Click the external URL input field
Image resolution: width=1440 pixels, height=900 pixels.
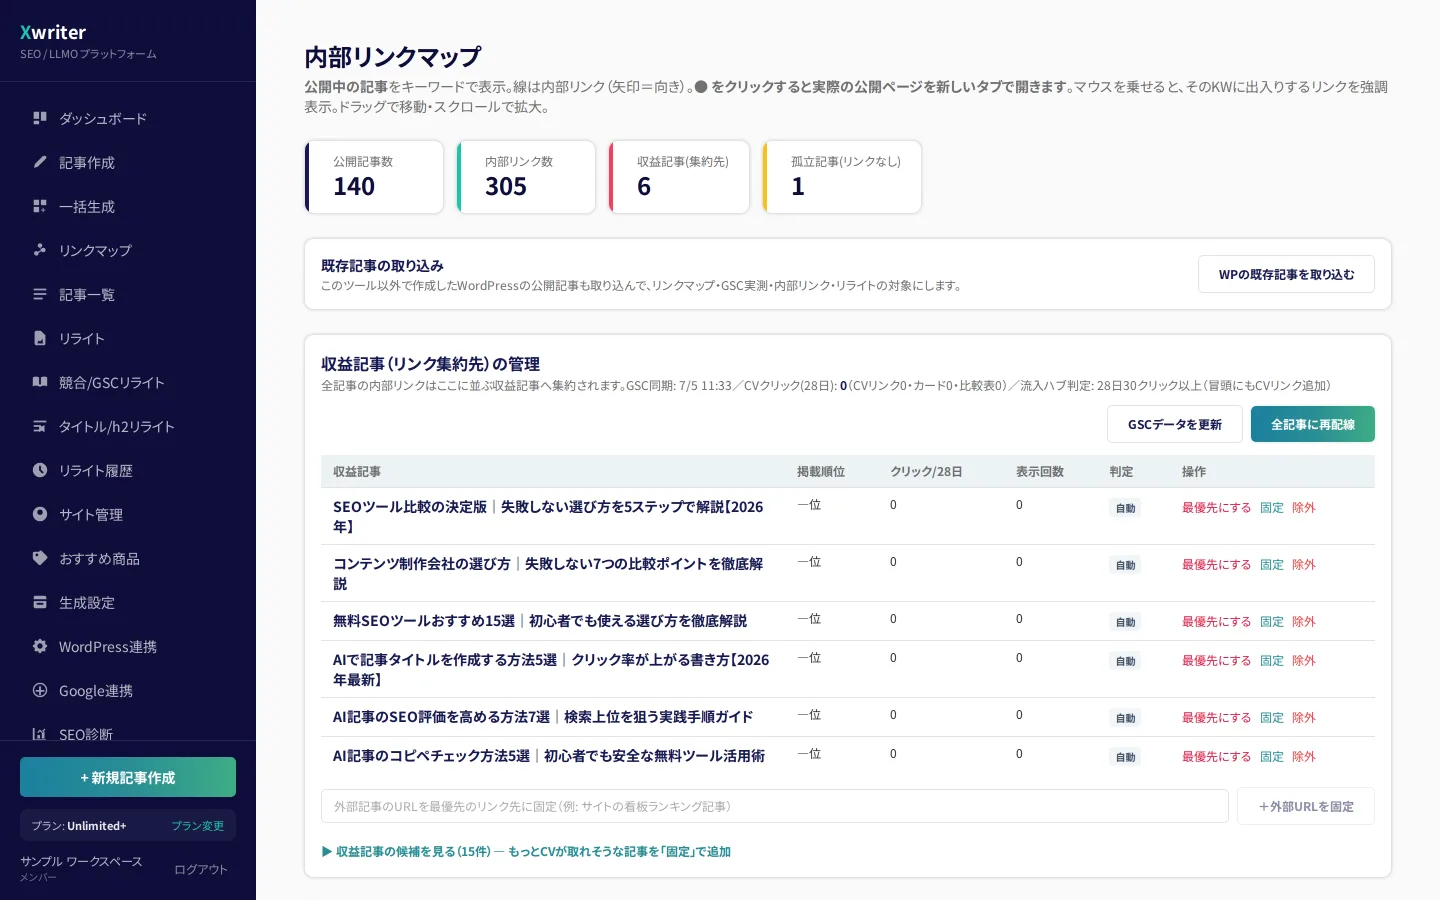click(x=775, y=806)
